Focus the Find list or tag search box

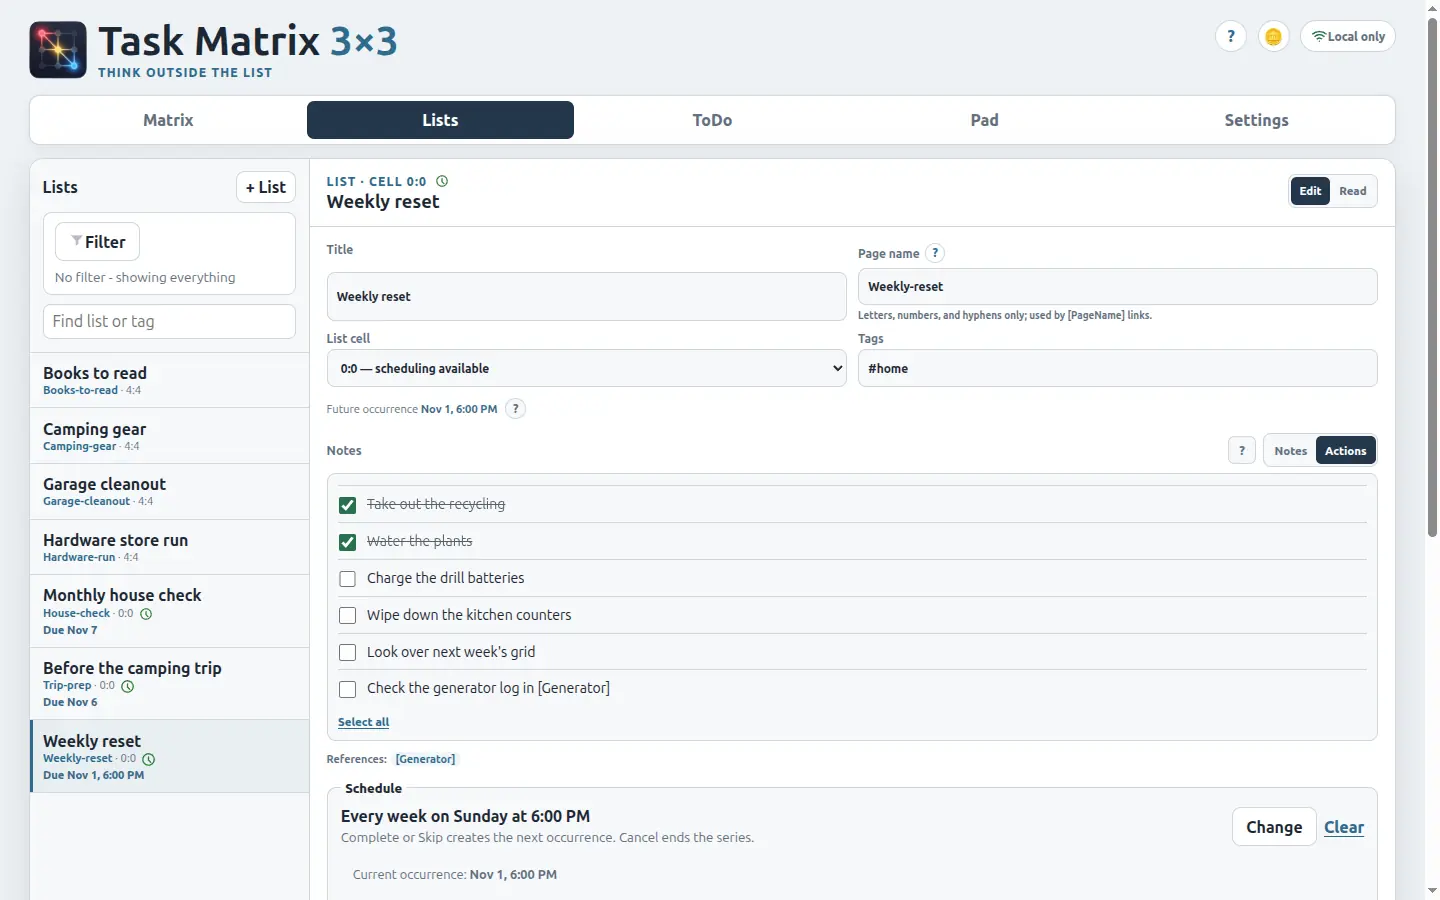pyautogui.click(x=170, y=322)
